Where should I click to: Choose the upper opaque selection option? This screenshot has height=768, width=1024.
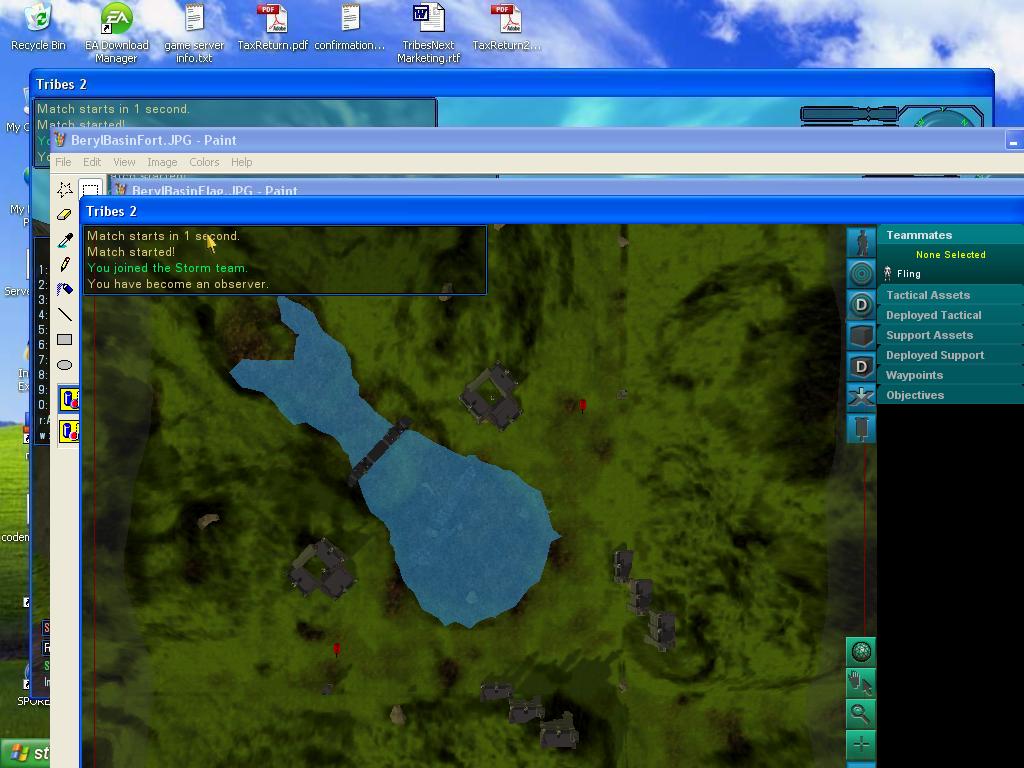pyautogui.click(x=69, y=399)
